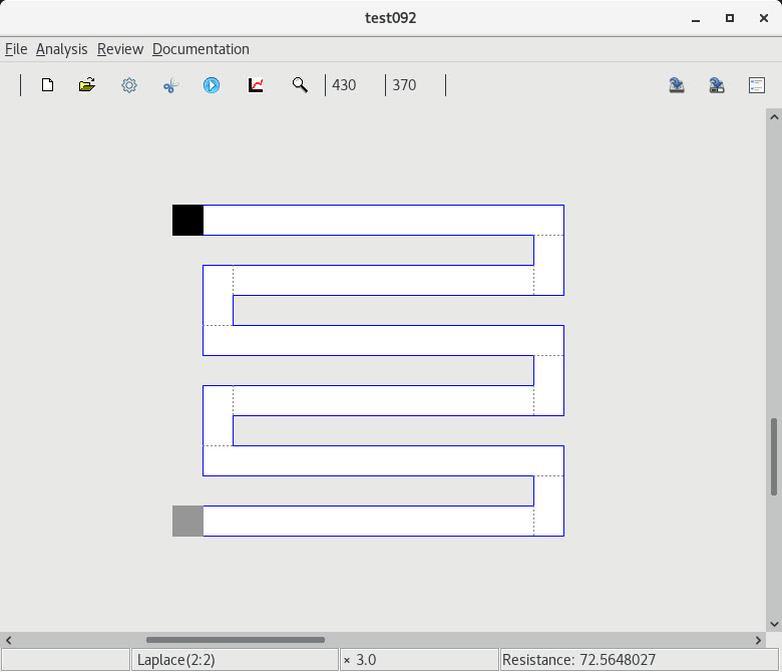
Task: Open the Analysis menu
Action: point(61,49)
